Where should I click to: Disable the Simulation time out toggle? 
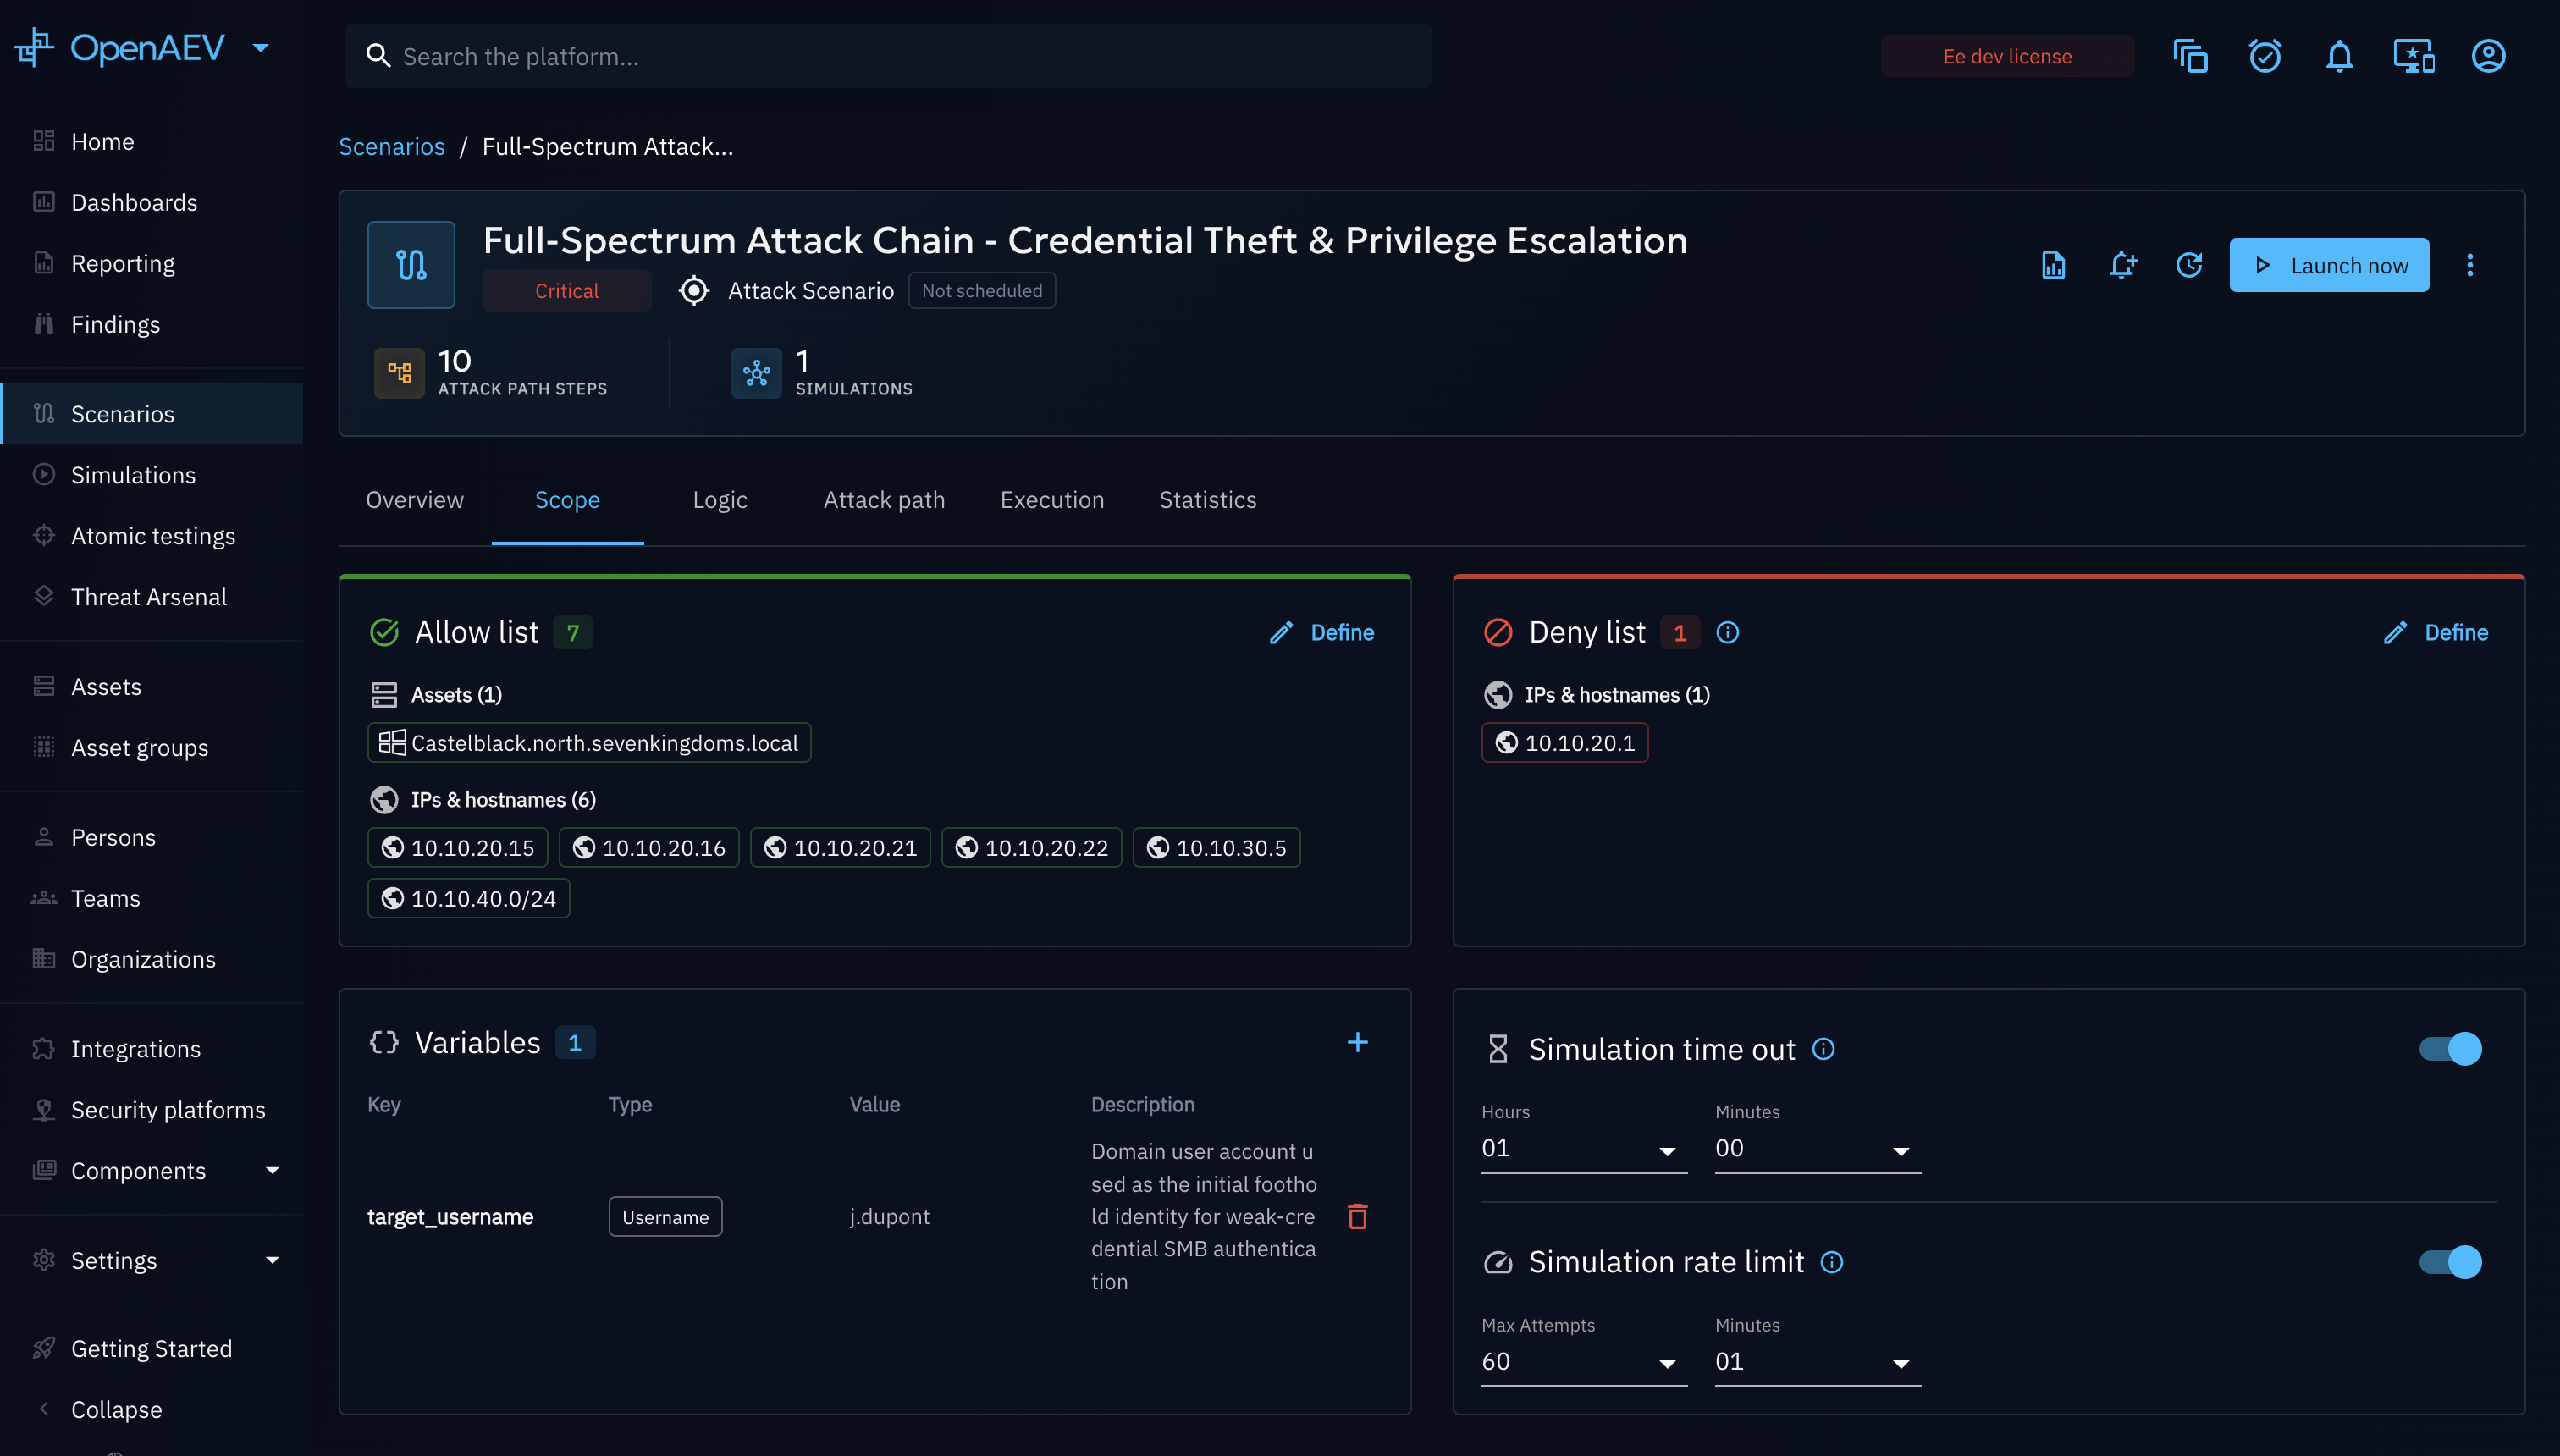pos(2450,1049)
